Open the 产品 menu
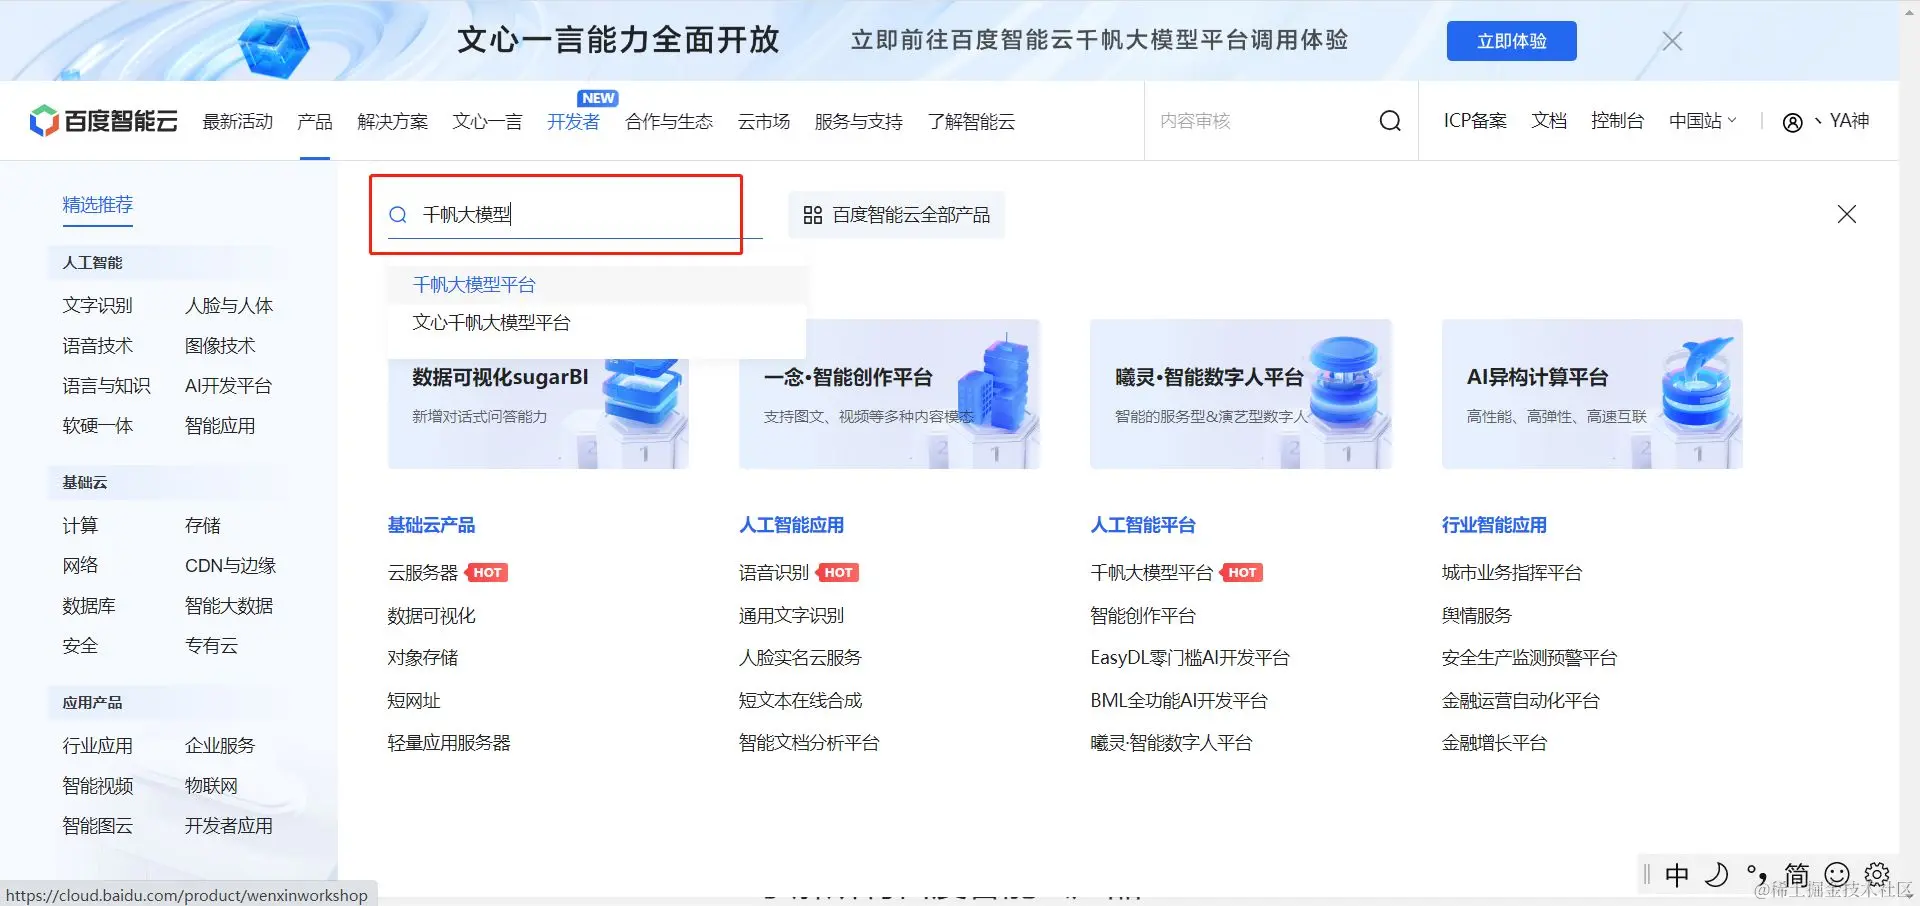 314,122
